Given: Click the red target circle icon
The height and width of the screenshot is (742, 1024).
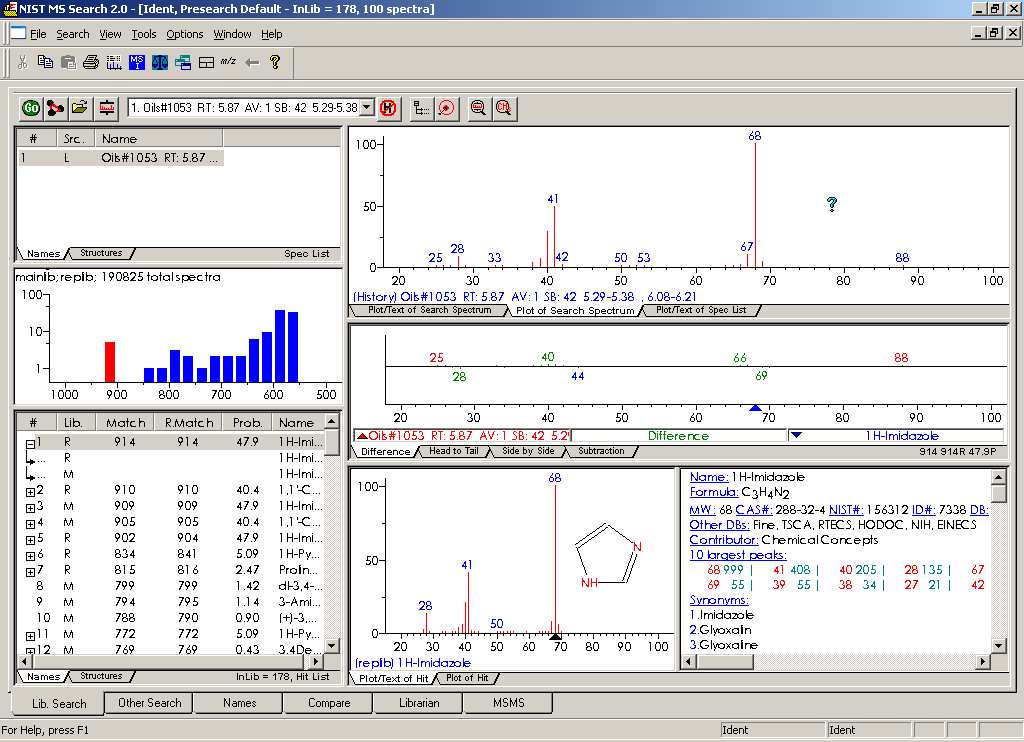Looking at the screenshot, I should tap(447, 108).
